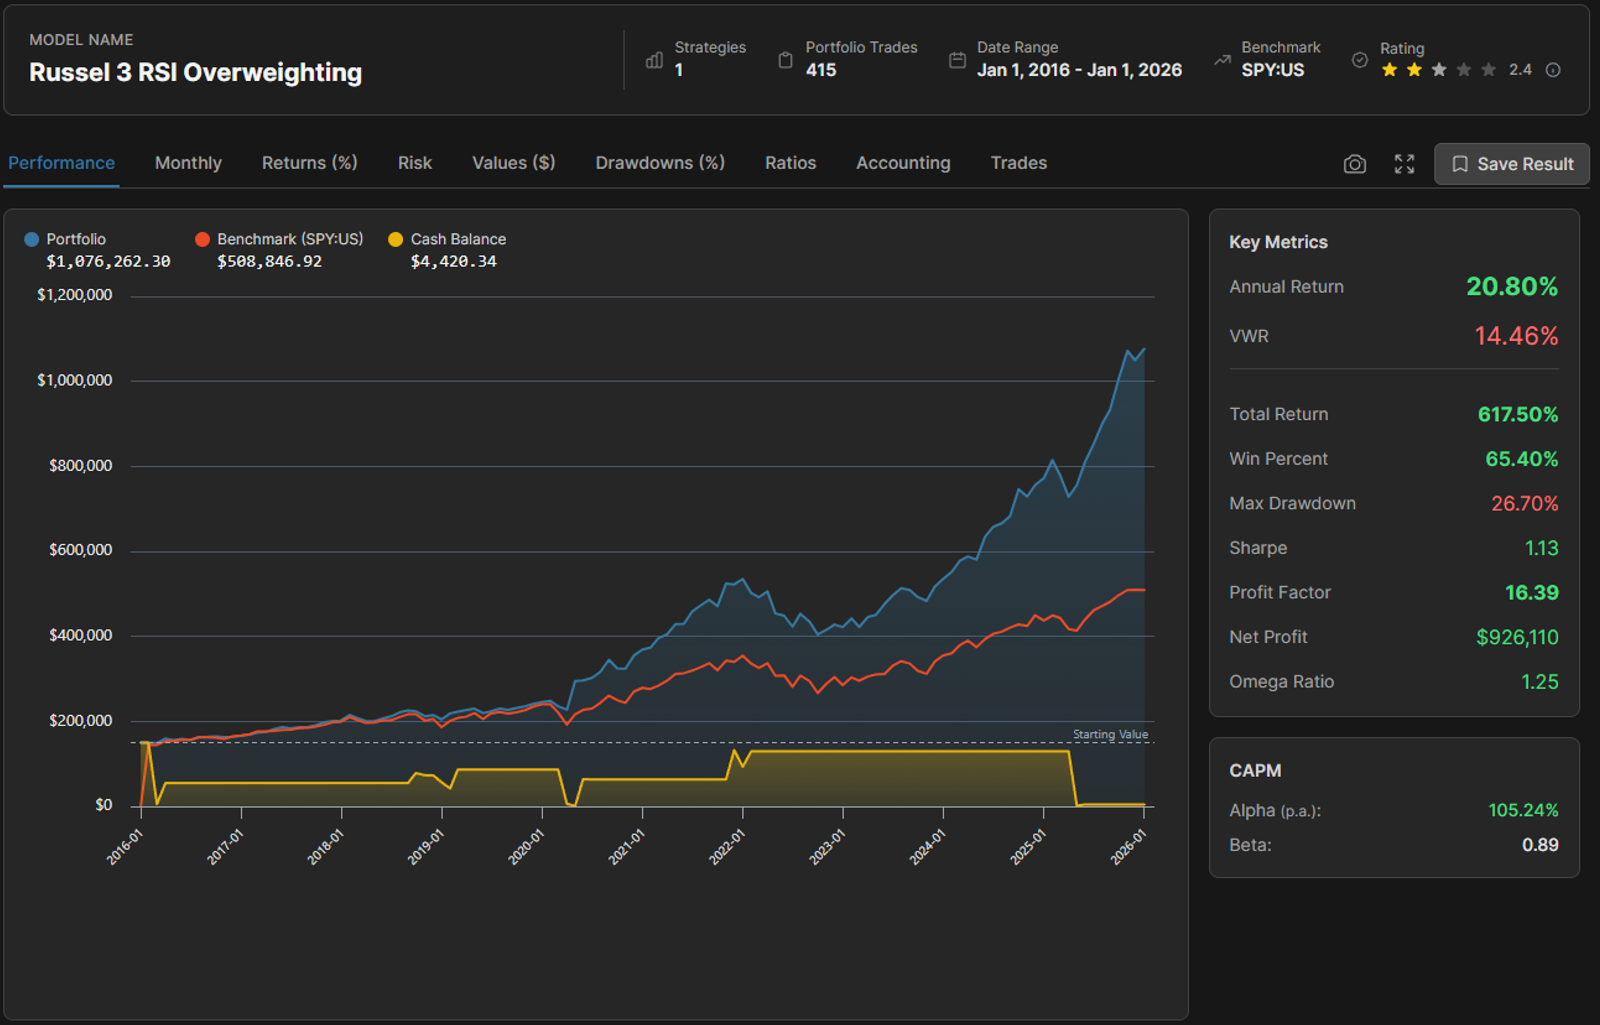Click the rating info circle icon
Screen dimensions: 1600x1025
tap(1553, 70)
